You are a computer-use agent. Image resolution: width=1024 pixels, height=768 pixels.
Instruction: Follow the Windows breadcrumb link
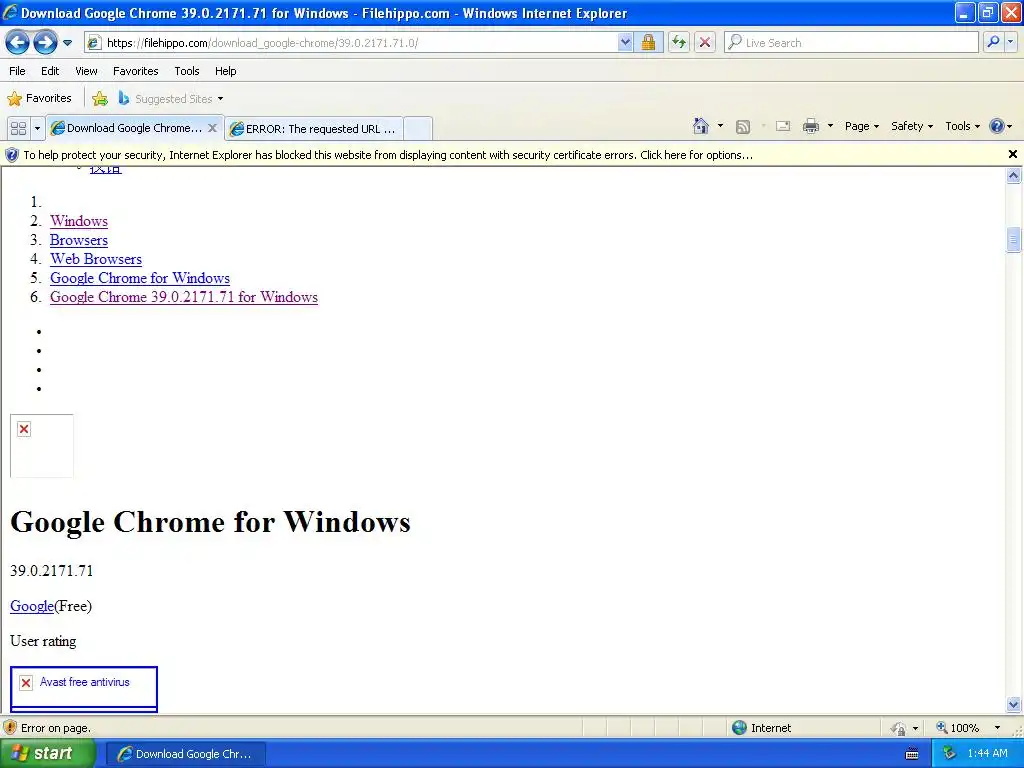[79, 221]
